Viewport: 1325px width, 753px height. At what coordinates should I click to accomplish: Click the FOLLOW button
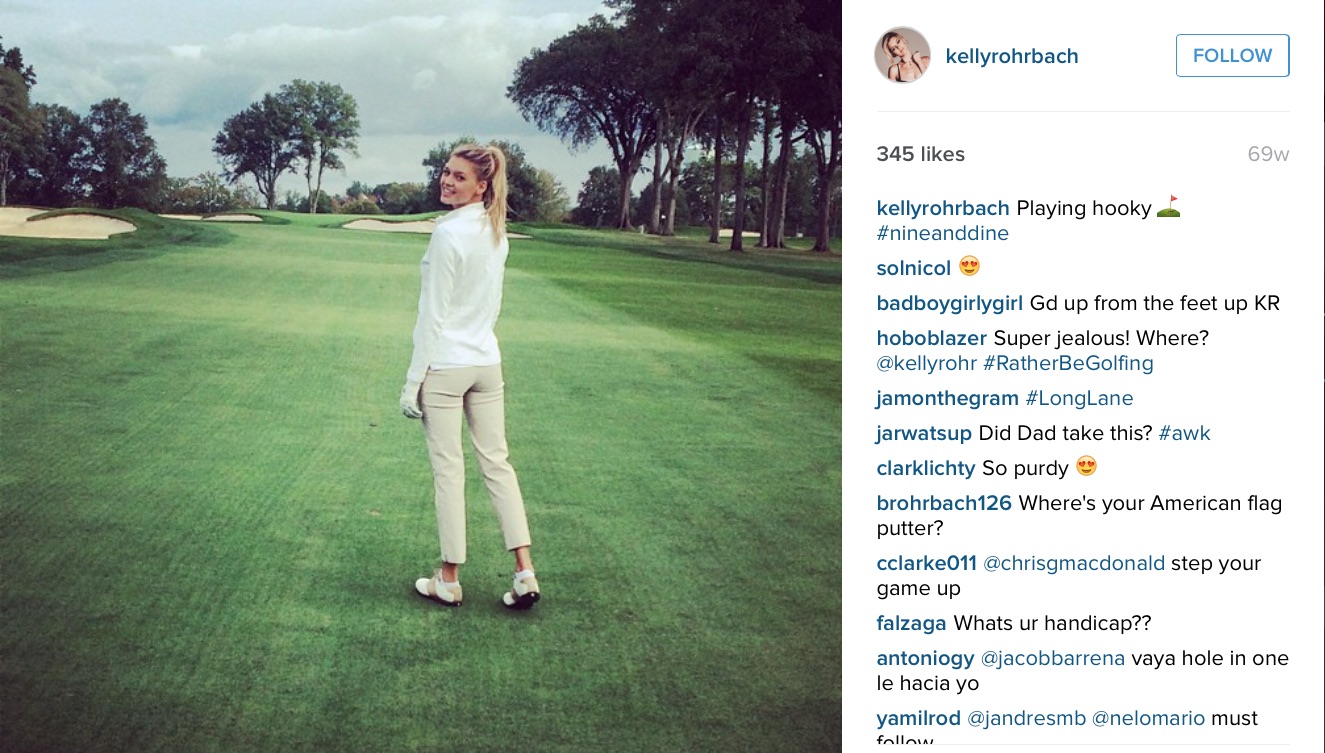[1232, 56]
